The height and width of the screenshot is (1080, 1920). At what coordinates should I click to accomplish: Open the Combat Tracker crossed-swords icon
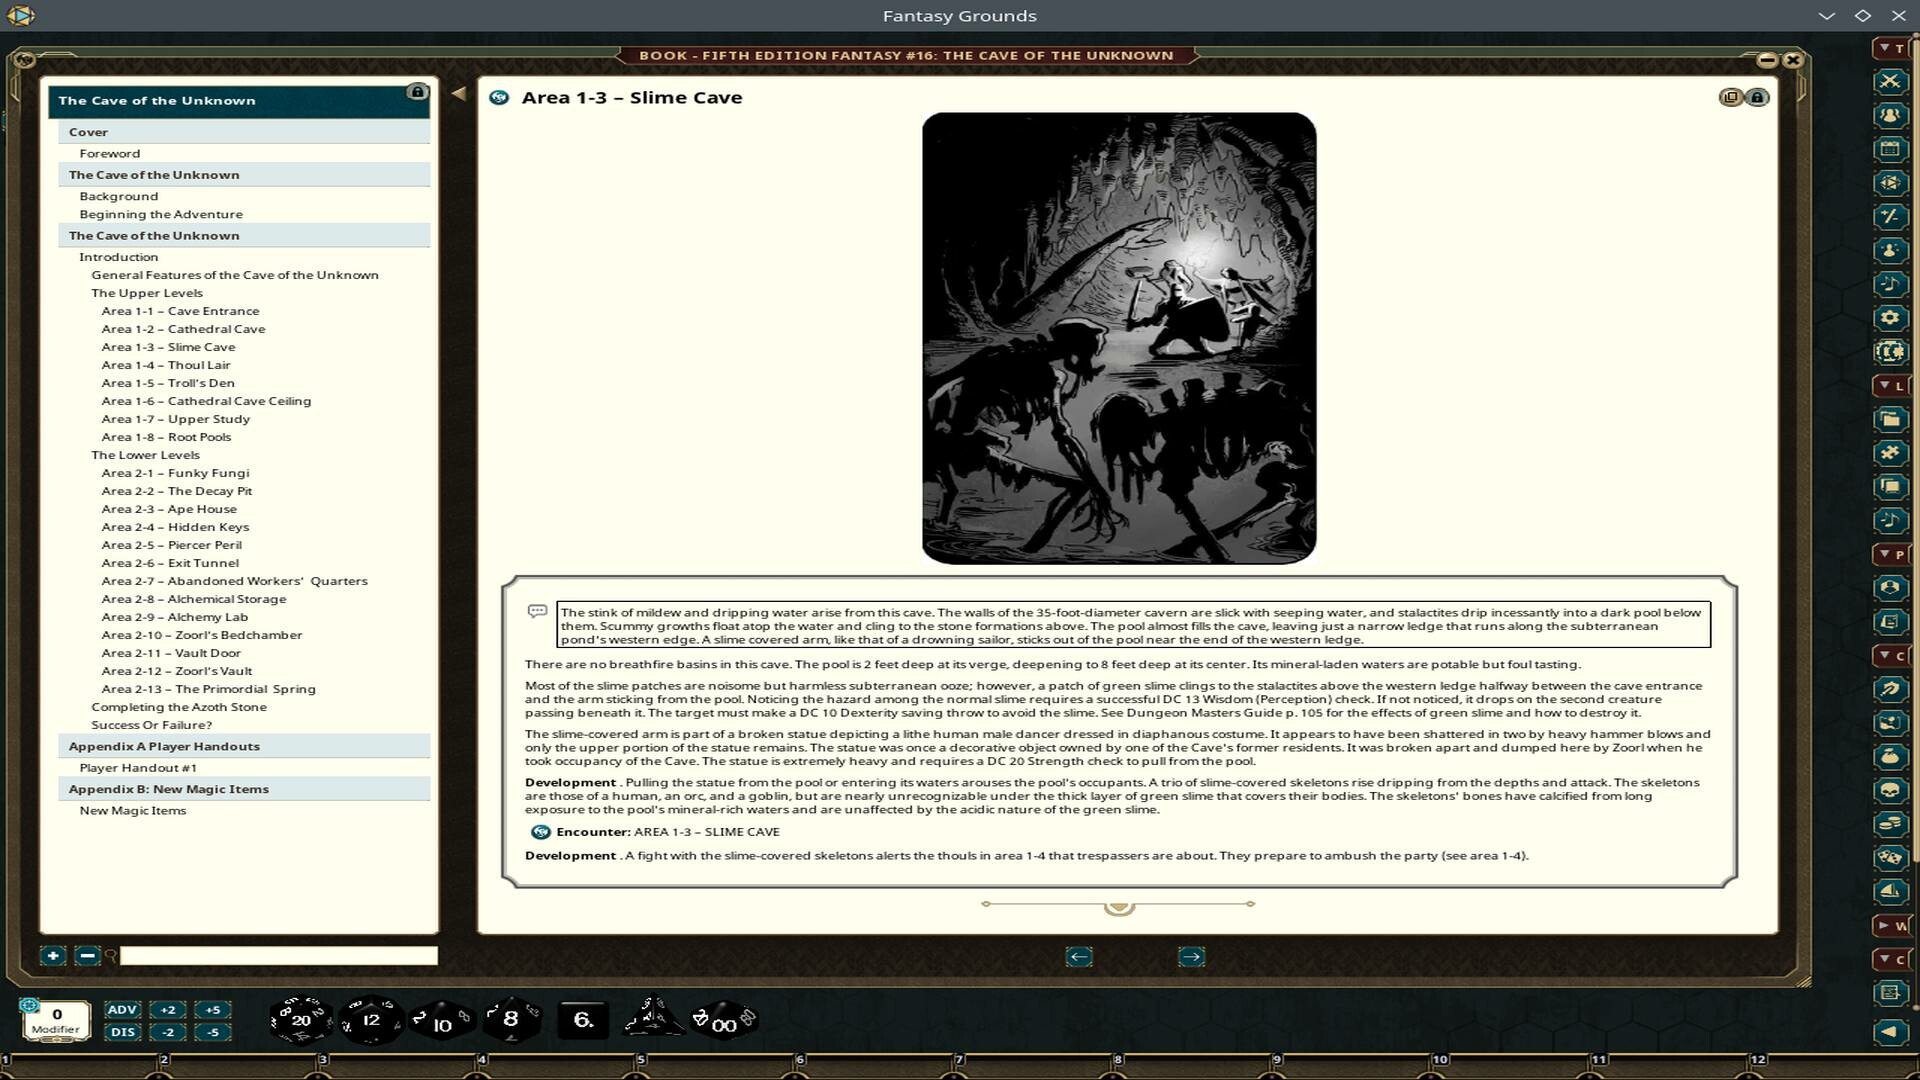[1891, 81]
